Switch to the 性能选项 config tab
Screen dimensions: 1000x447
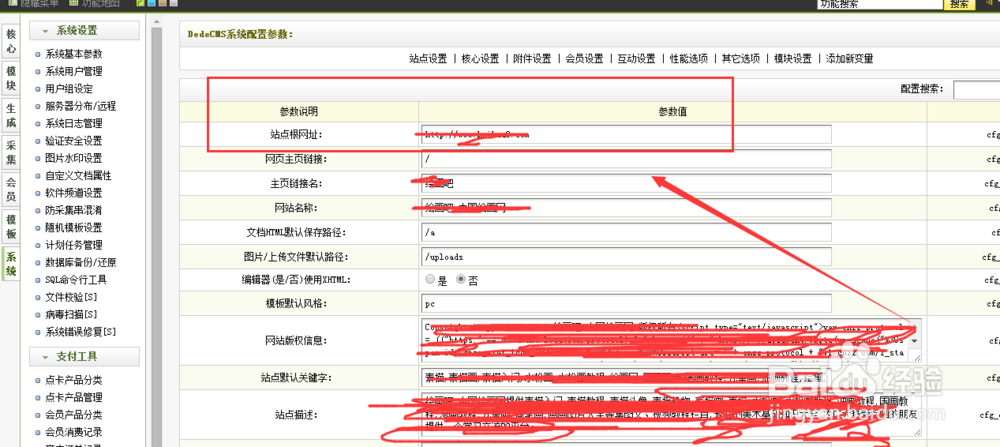coord(689,59)
